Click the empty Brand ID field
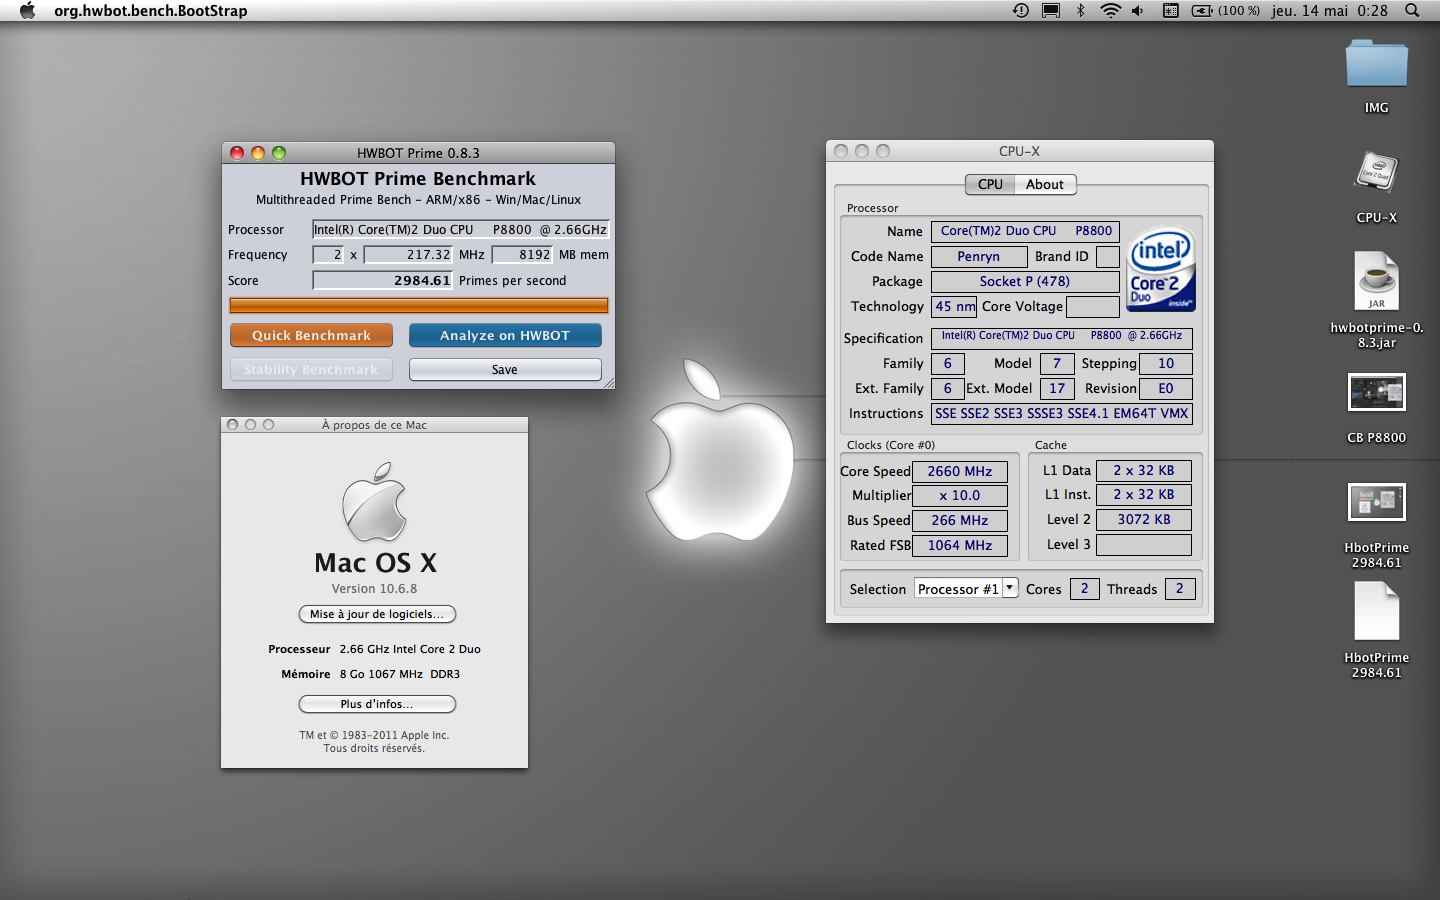The width and height of the screenshot is (1440, 900). click(1108, 256)
